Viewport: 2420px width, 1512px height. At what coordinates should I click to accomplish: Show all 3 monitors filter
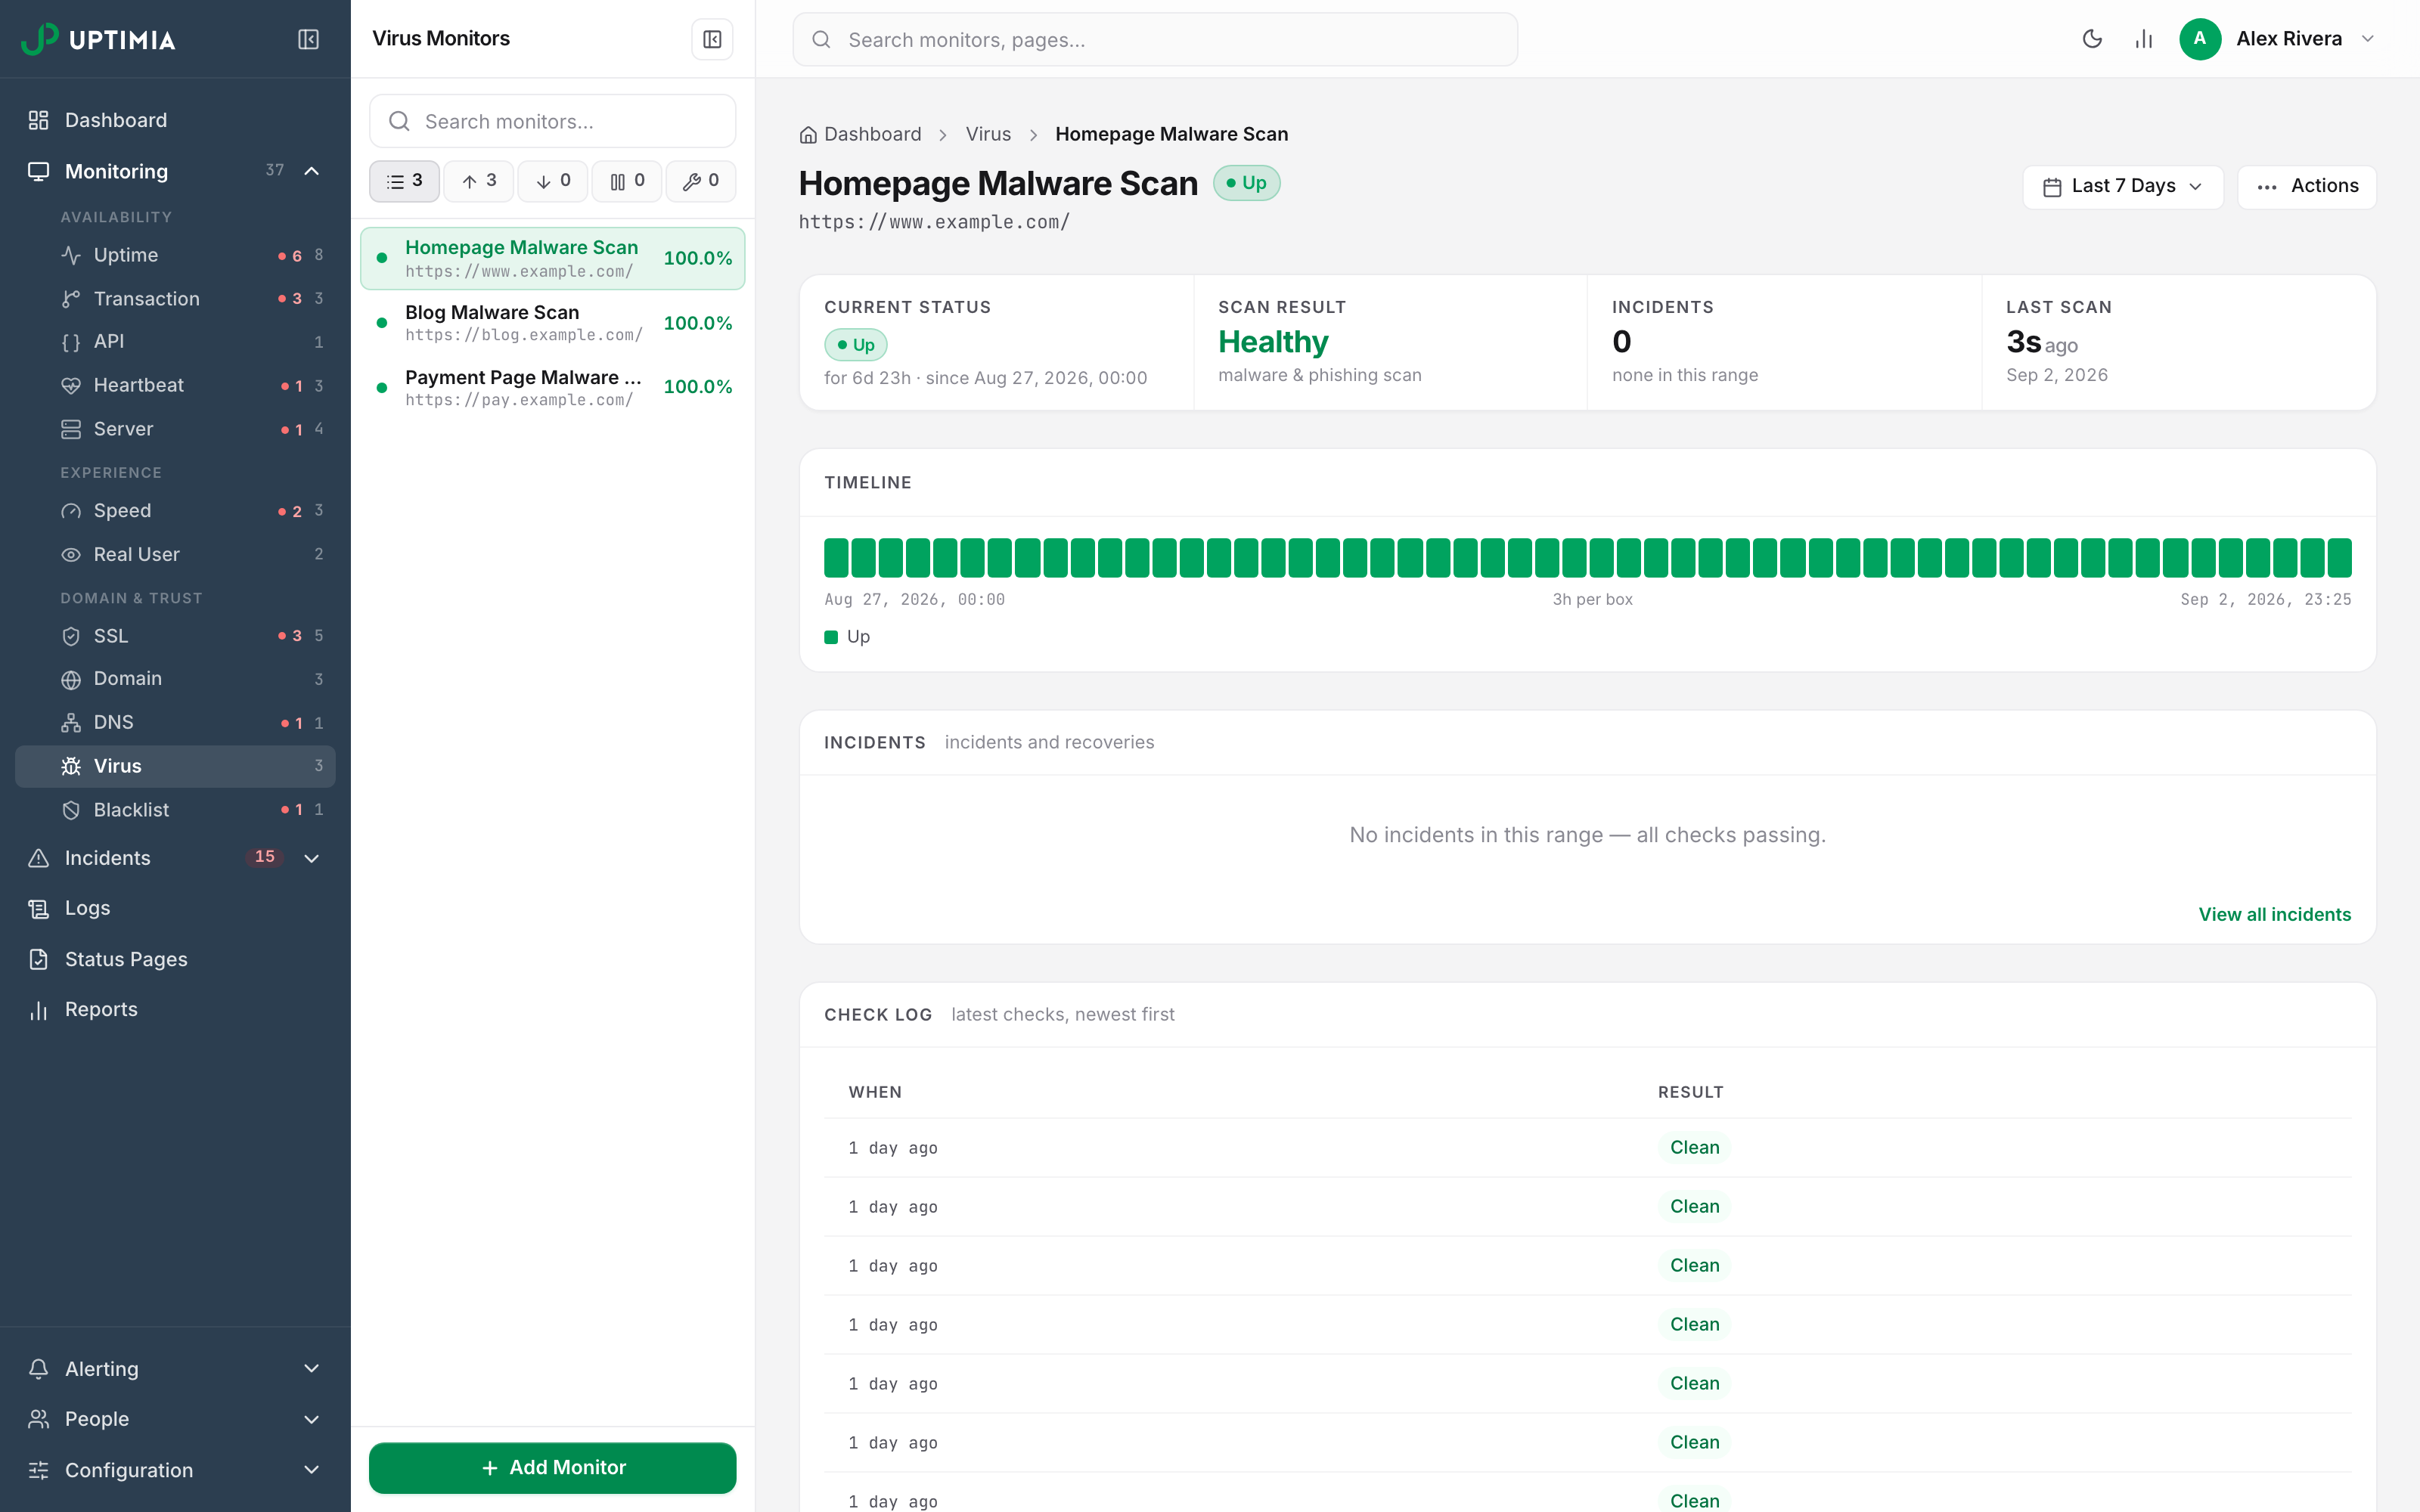(404, 181)
